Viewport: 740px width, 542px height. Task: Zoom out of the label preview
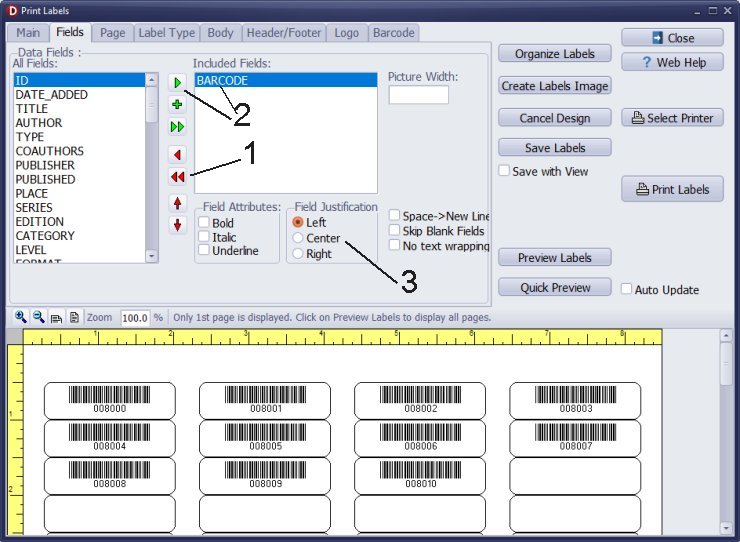click(38, 317)
